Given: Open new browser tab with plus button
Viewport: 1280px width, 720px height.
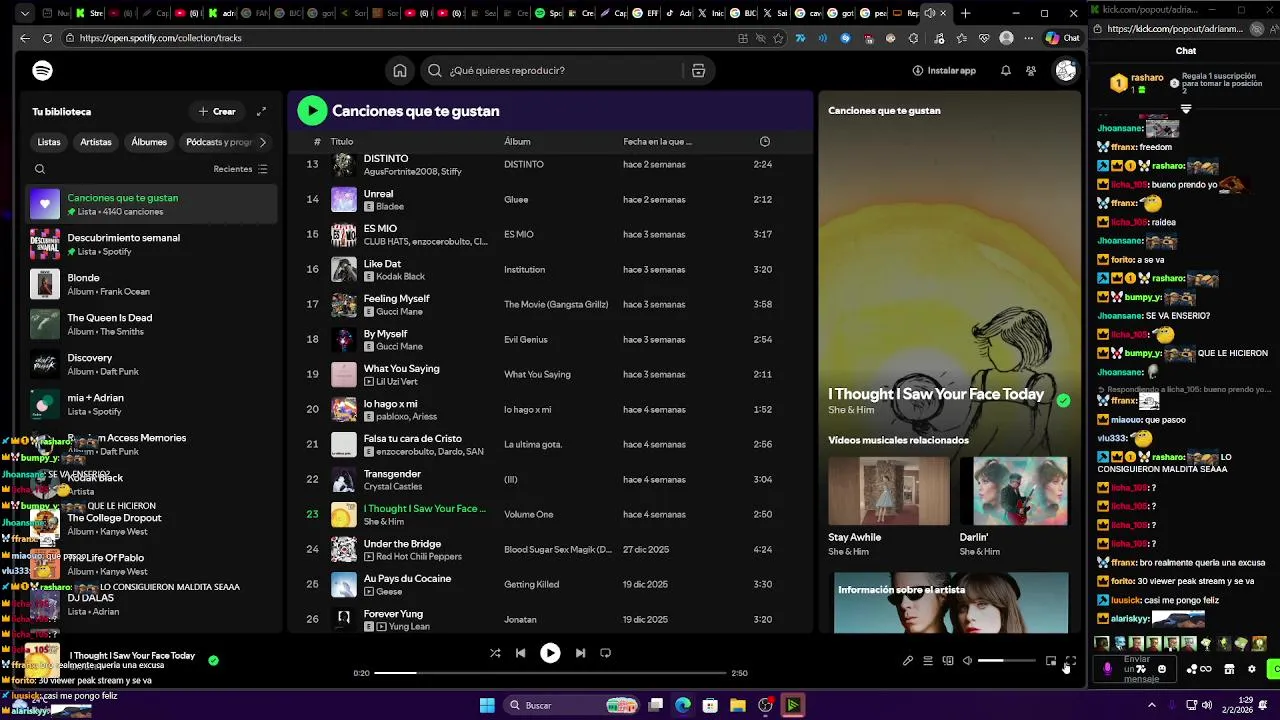Looking at the screenshot, I should pos(965,13).
